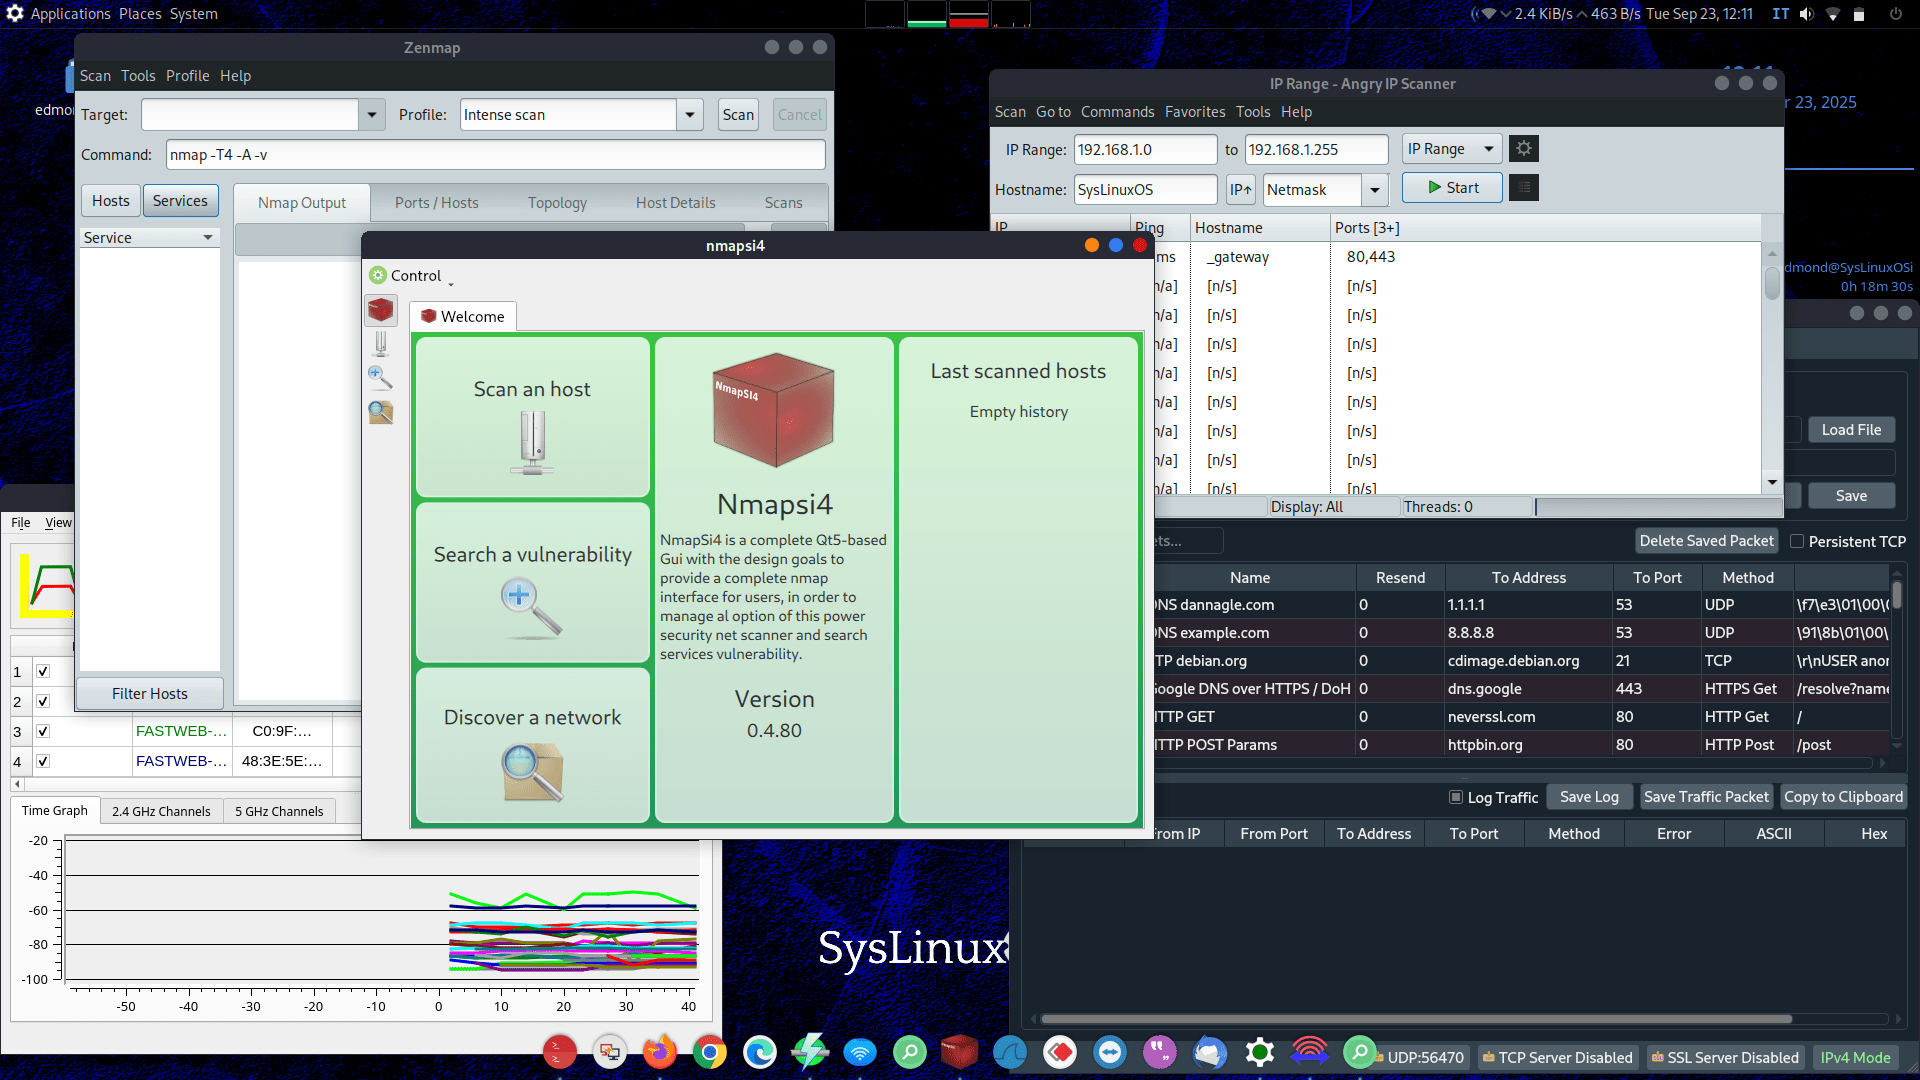Uncheck the row 3 FASTWEB network checkbox
Image resolution: width=1920 pixels, height=1080 pixels.
coord(43,731)
